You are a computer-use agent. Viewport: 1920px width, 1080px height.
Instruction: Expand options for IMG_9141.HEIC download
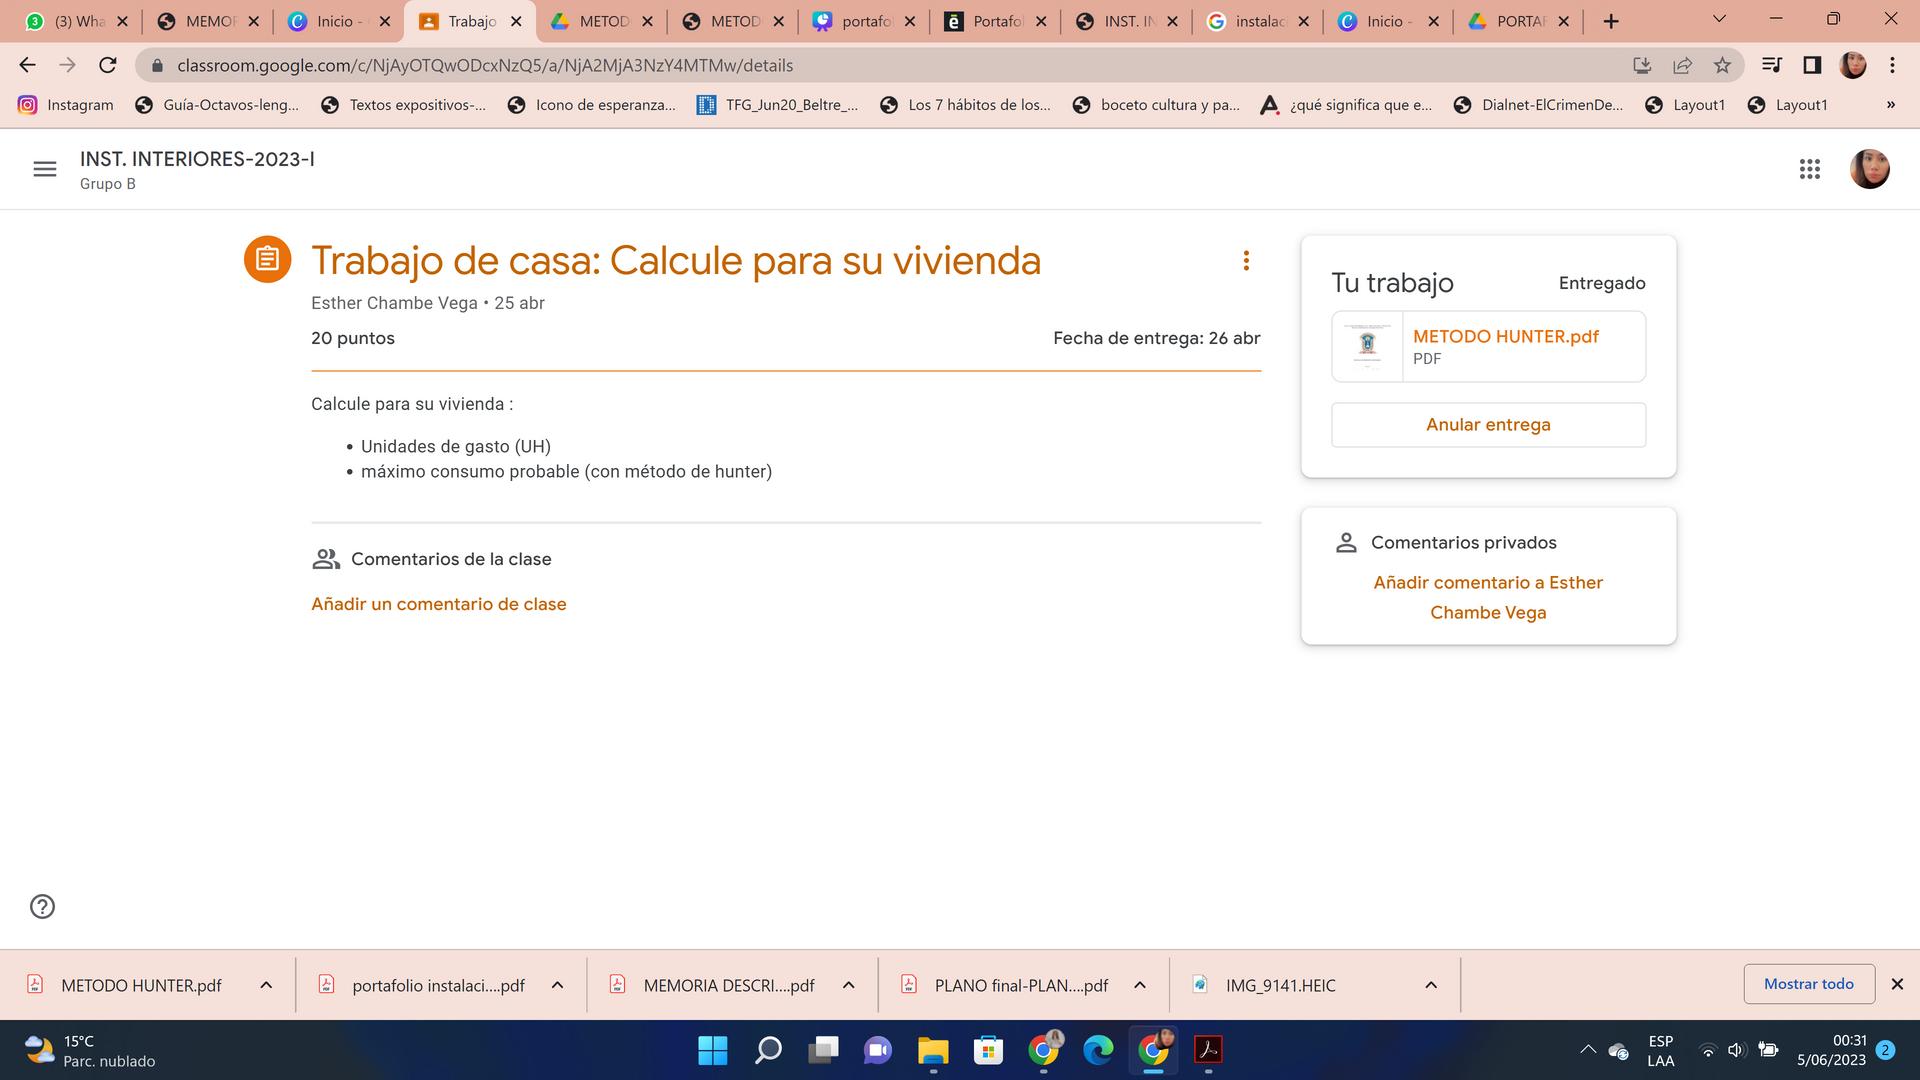point(1431,985)
